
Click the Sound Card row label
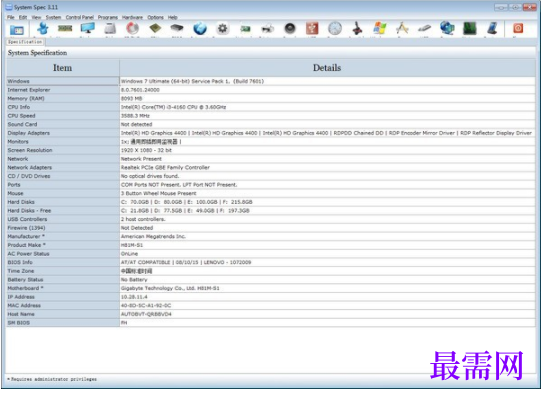63,124
